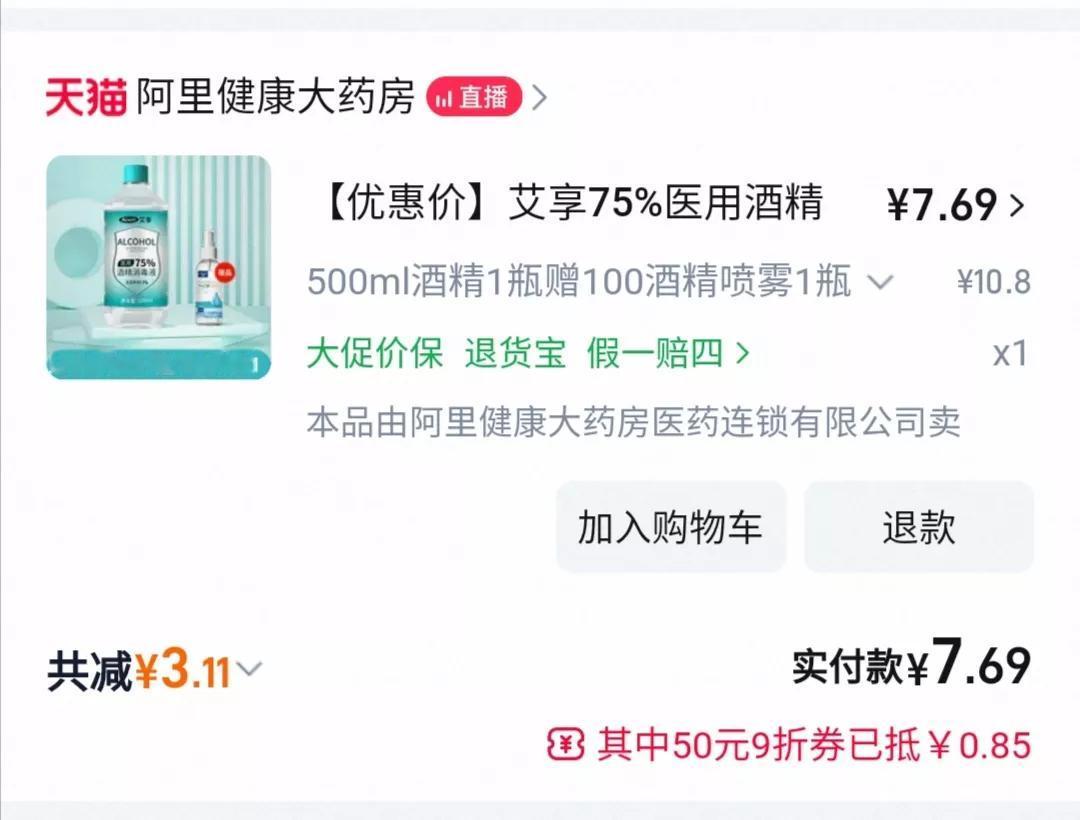The width and height of the screenshot is (1080, 820).
Task: Click the chevron after 假一赔四
Action: pyautogui.click(x=742, y=353)
